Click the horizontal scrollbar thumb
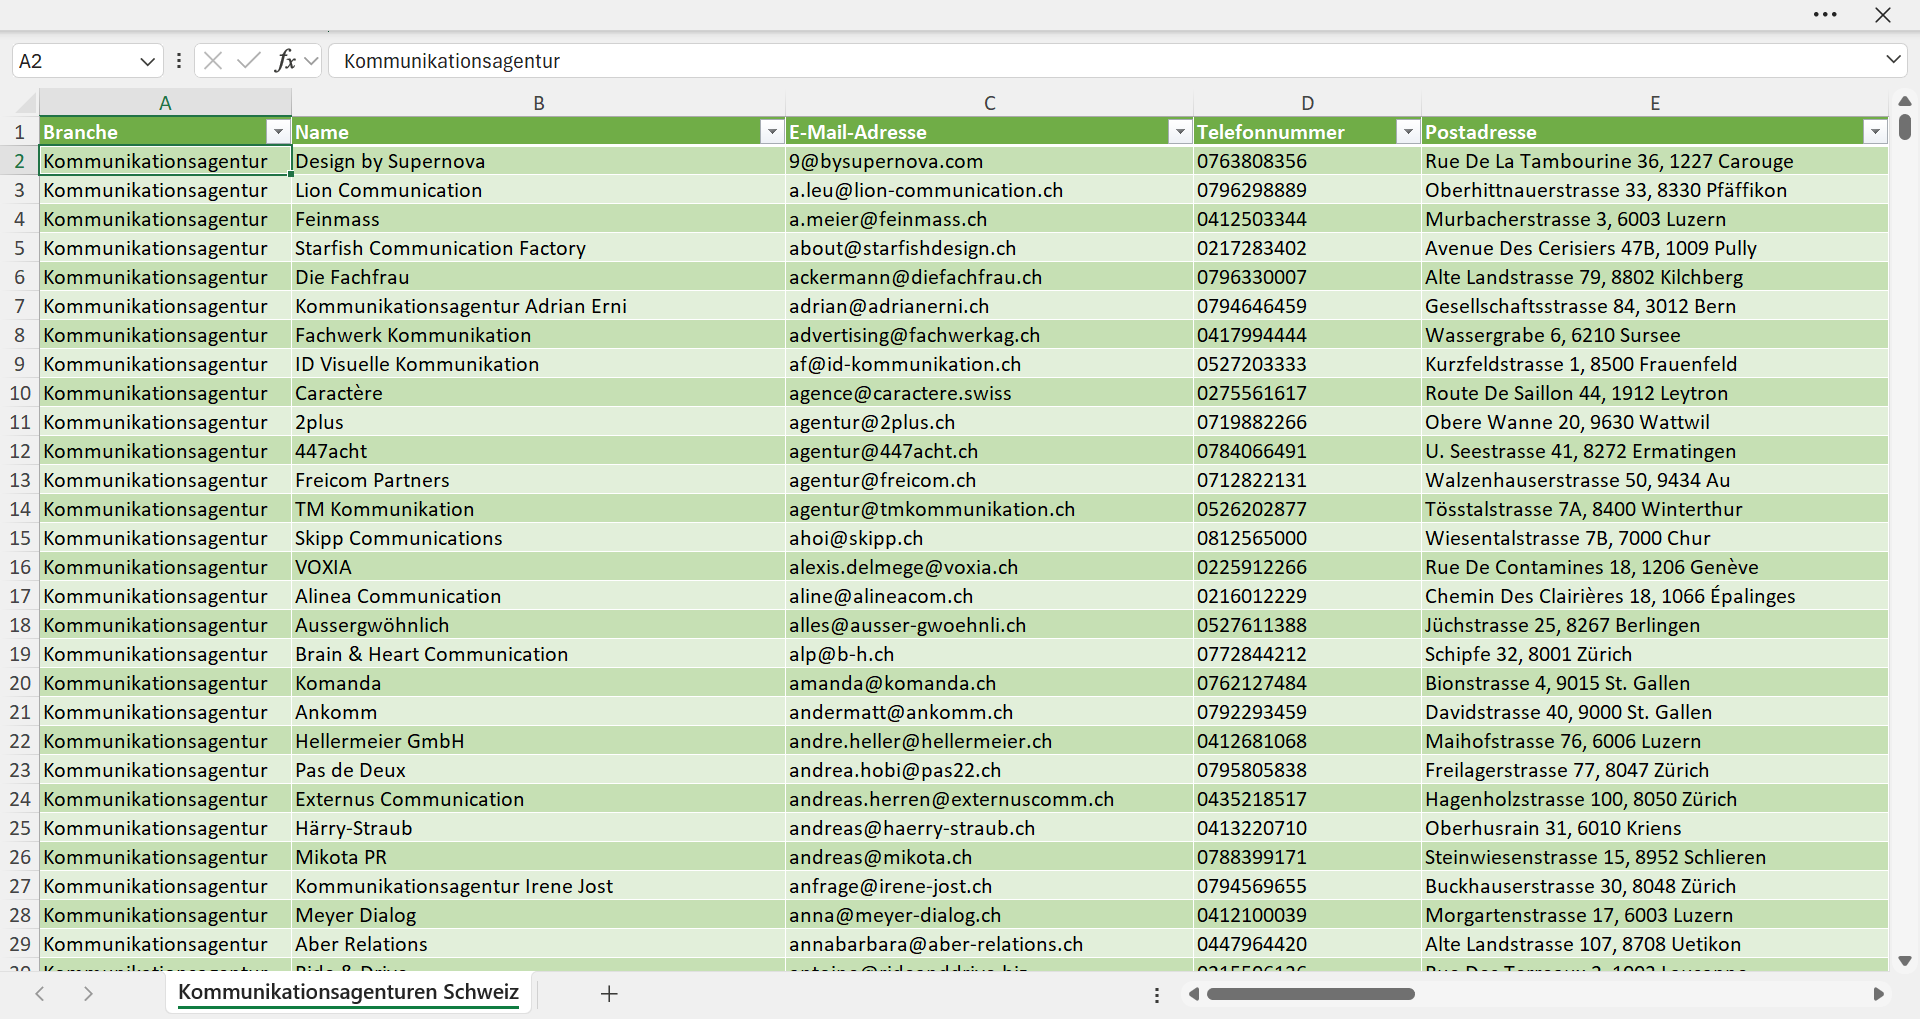Viewport: 1920px width, 1019px height. 1310,994
